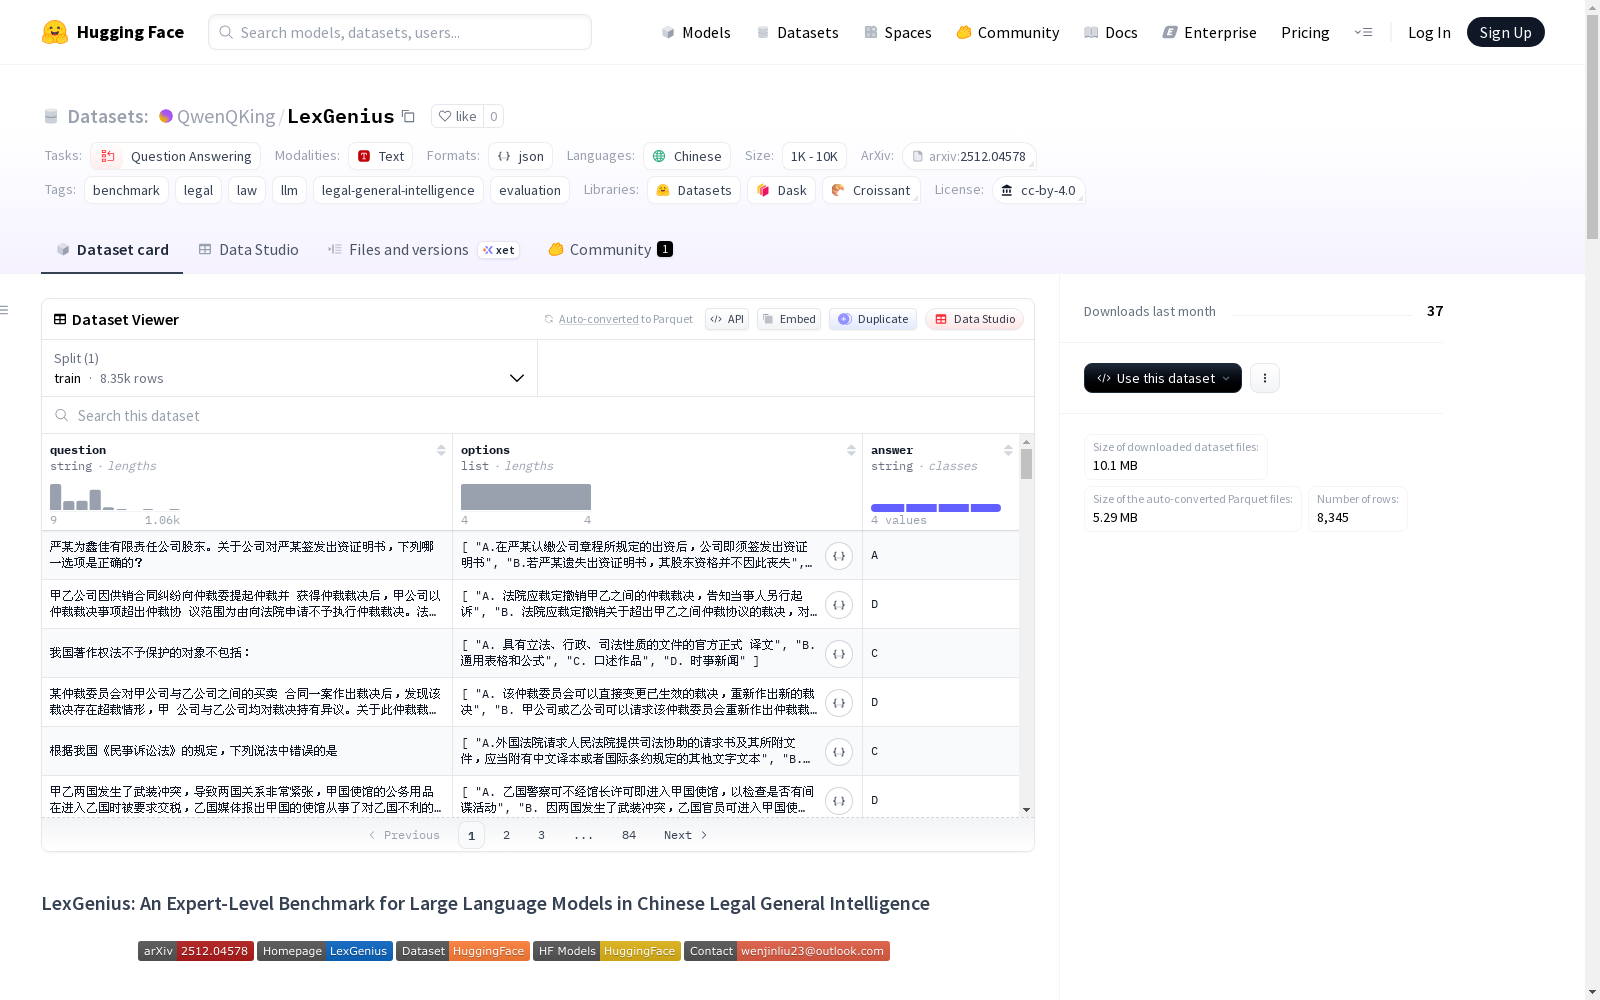The height and width of the screenshot is (1000, 1600).
Task: Sort by the question column
Action: tap(441, 450)
